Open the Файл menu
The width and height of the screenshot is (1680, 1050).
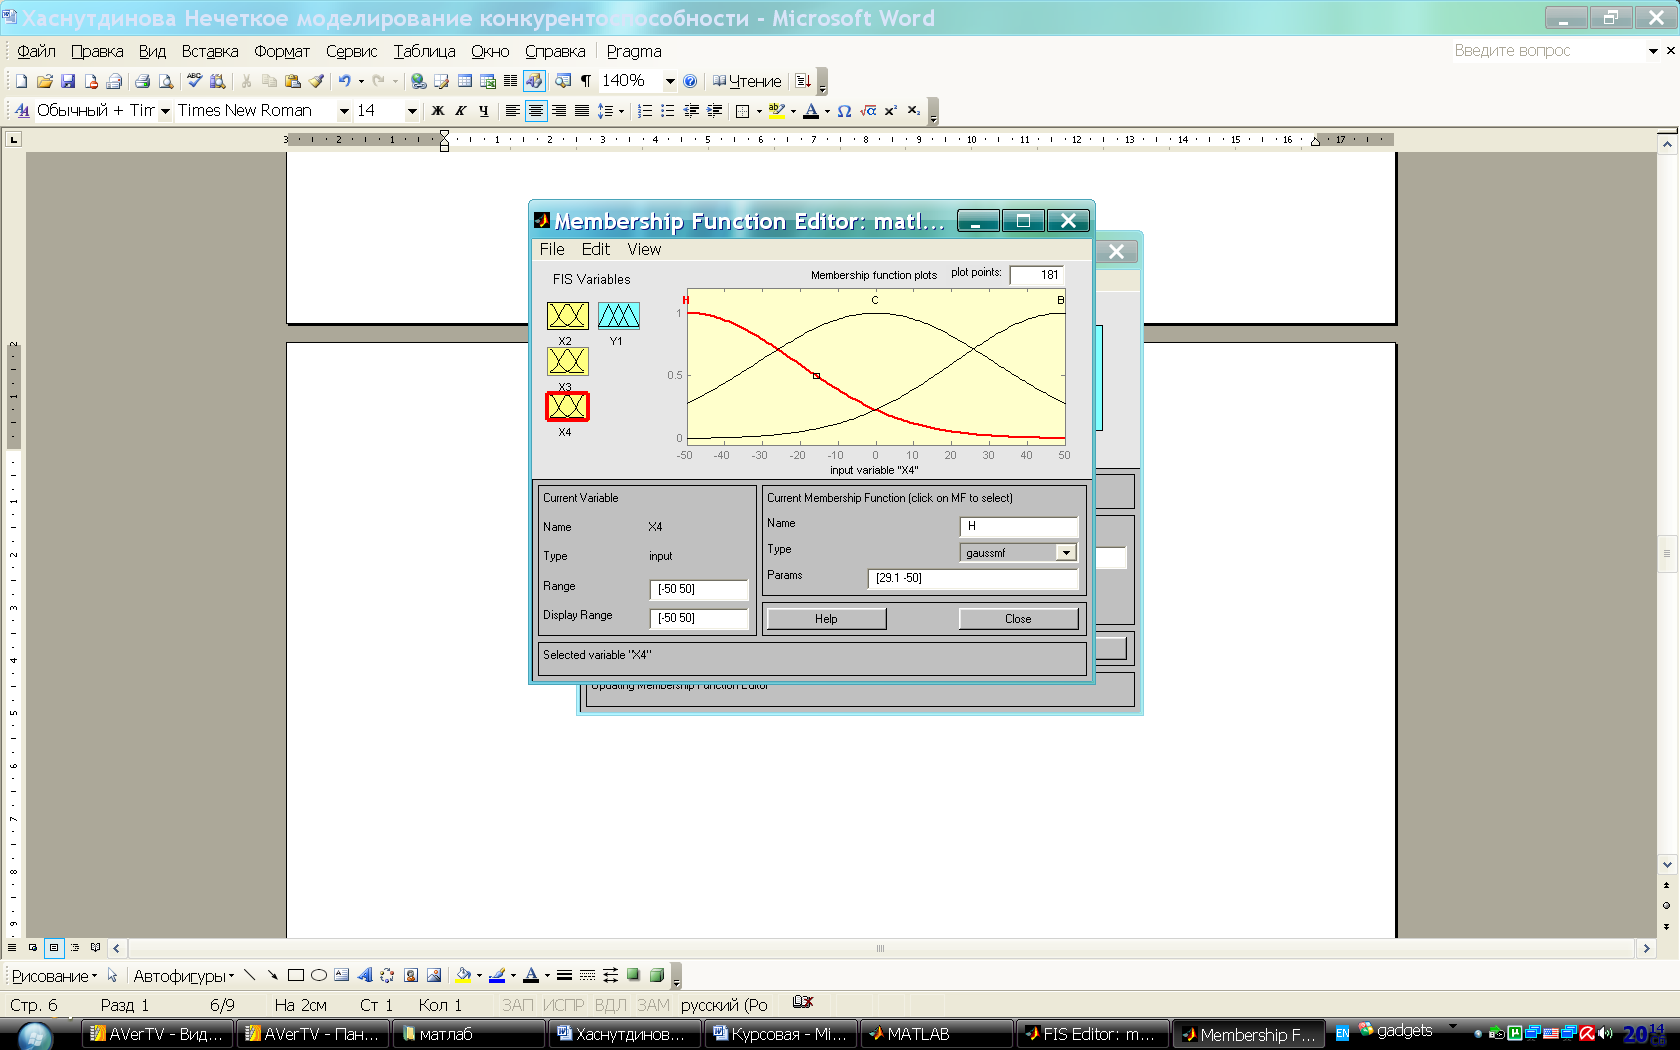[36, 51]
